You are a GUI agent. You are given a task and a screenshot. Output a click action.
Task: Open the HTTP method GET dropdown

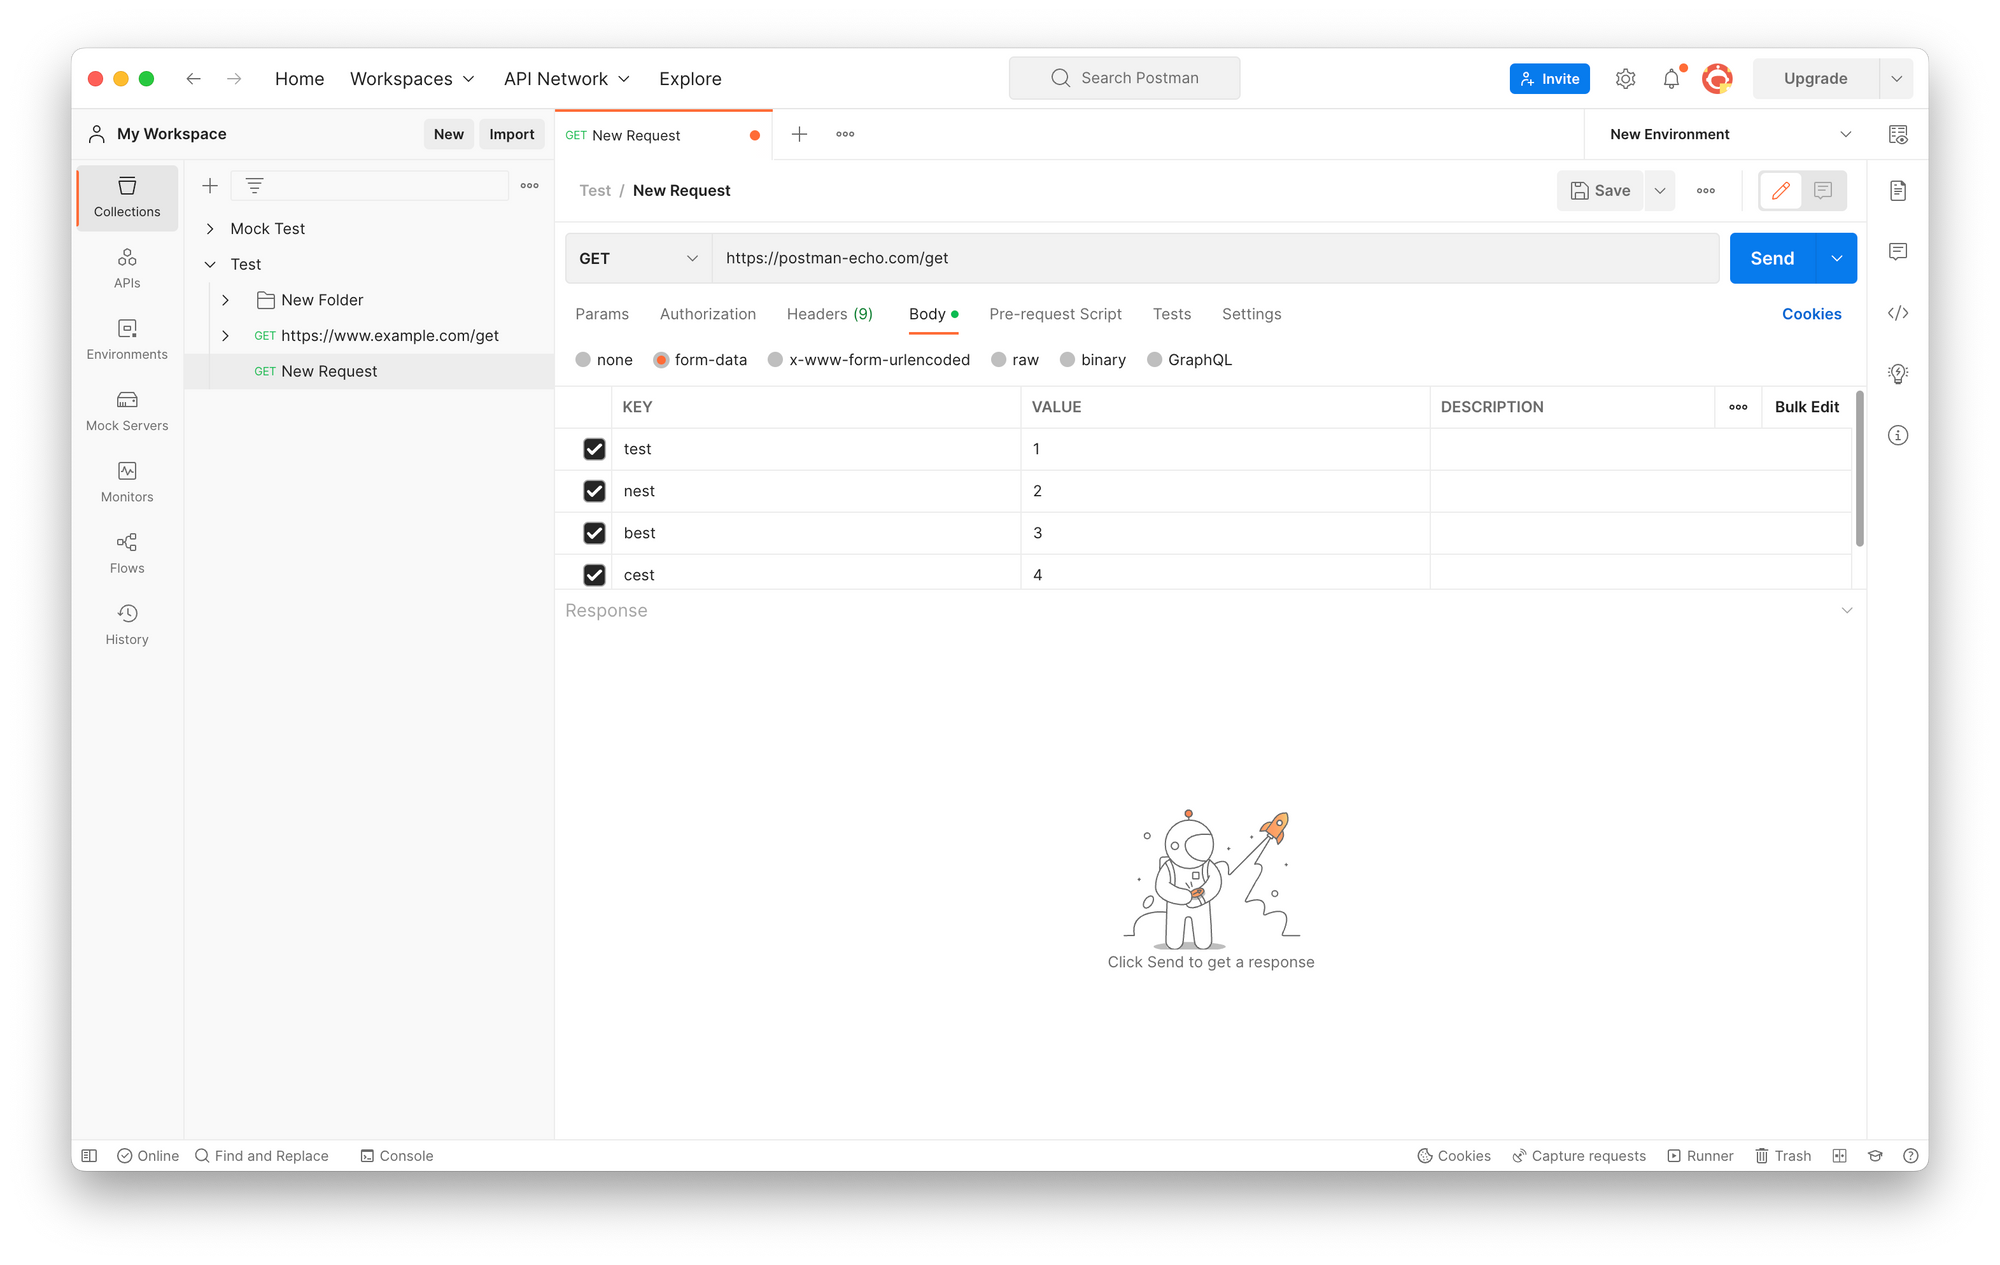(639, 258)
